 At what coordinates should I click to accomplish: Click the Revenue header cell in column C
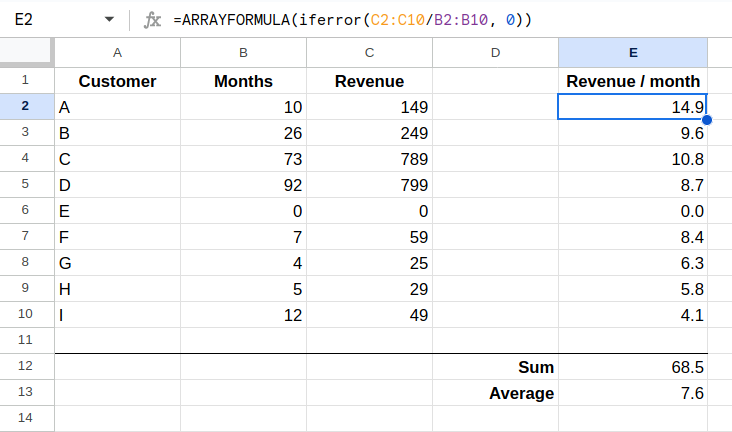click(x=370, y=81)
